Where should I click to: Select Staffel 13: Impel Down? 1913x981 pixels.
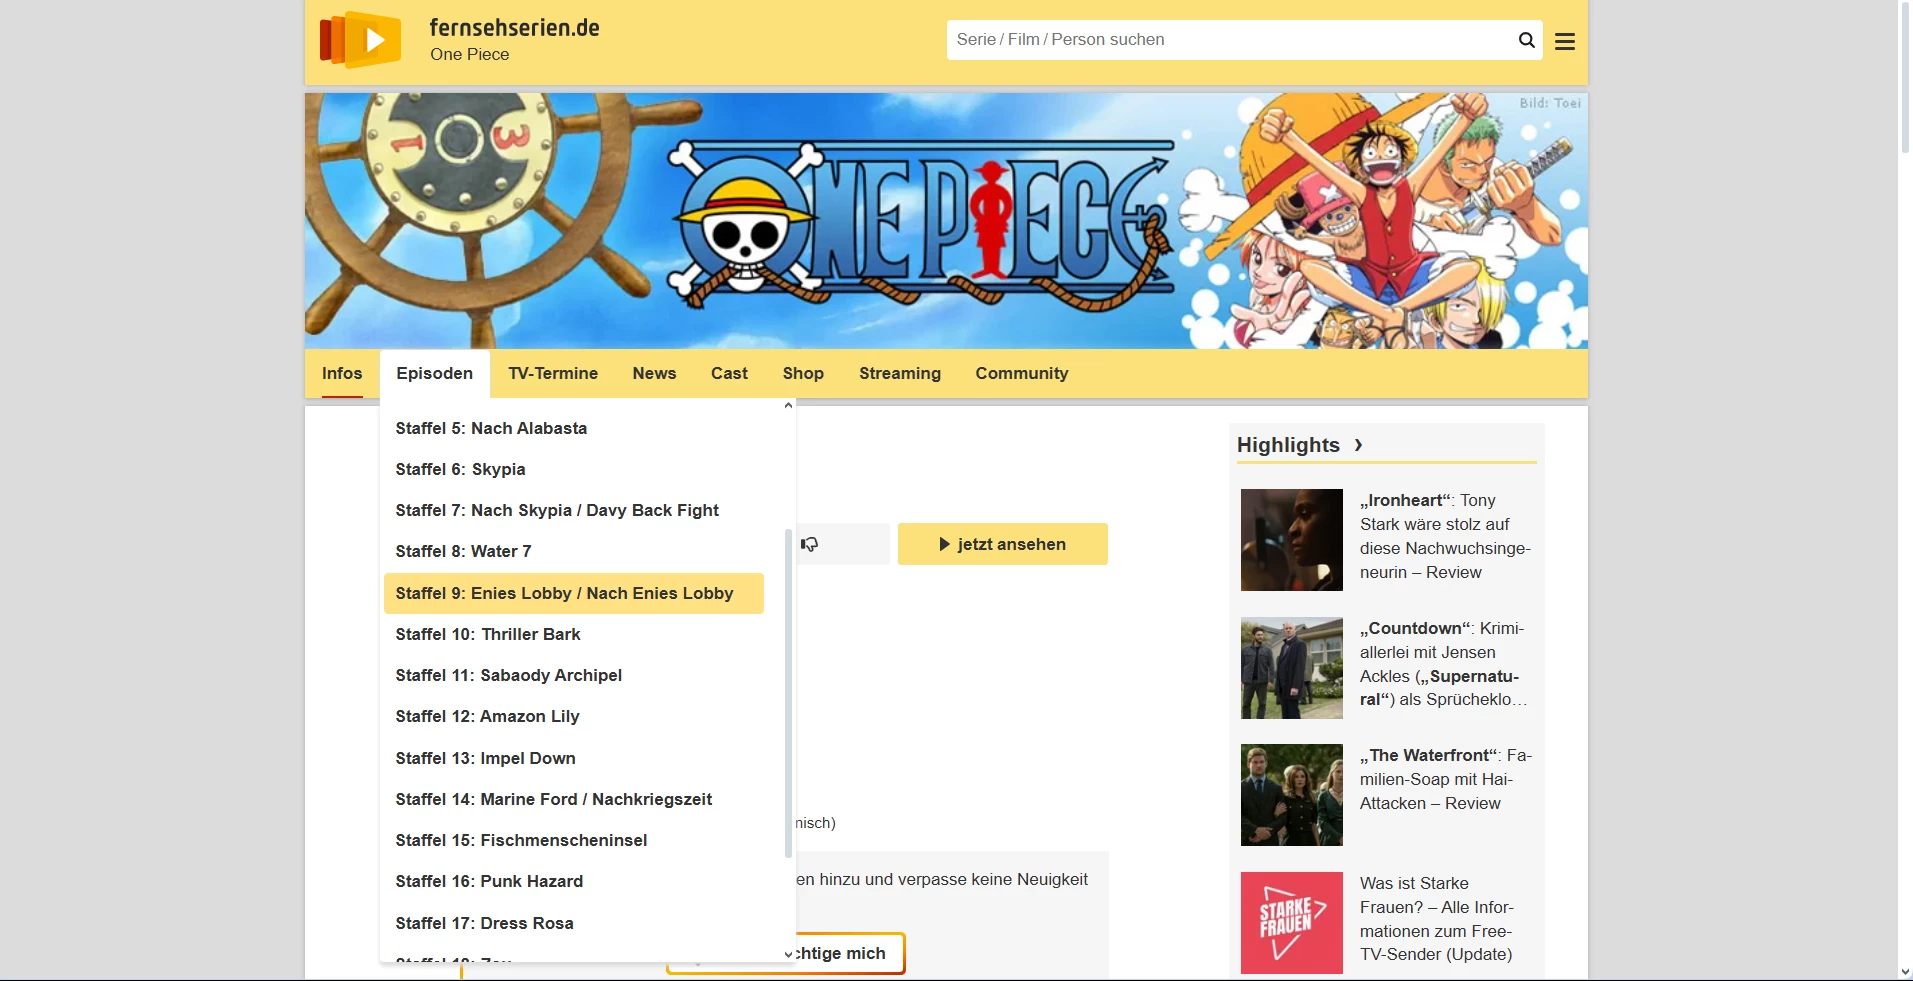pos(574,758)
